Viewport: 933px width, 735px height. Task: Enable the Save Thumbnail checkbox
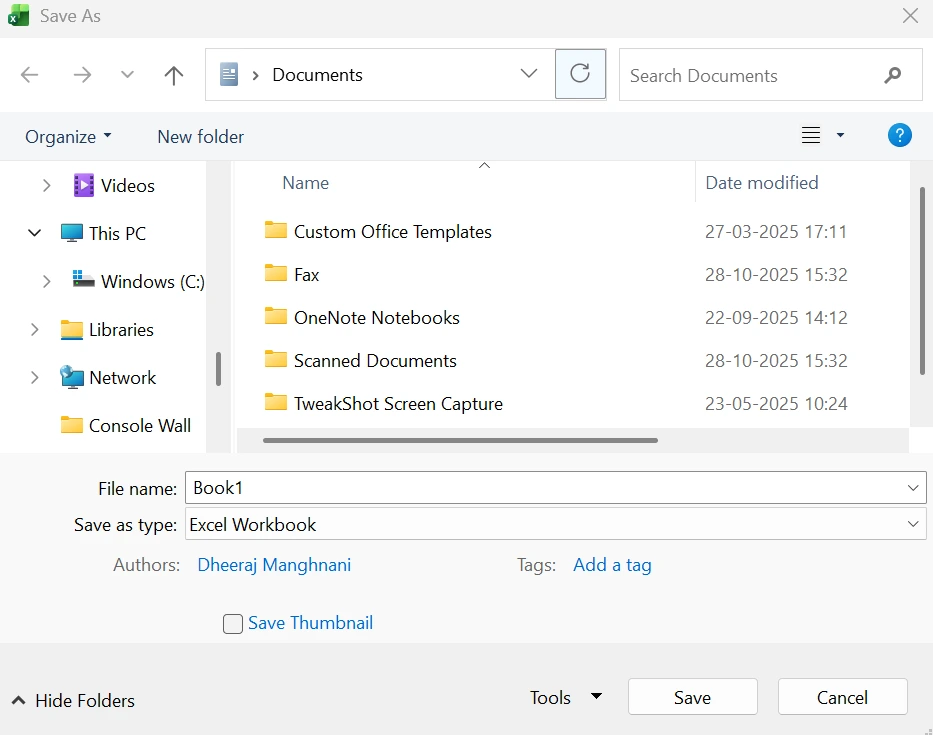pos(232,623)
